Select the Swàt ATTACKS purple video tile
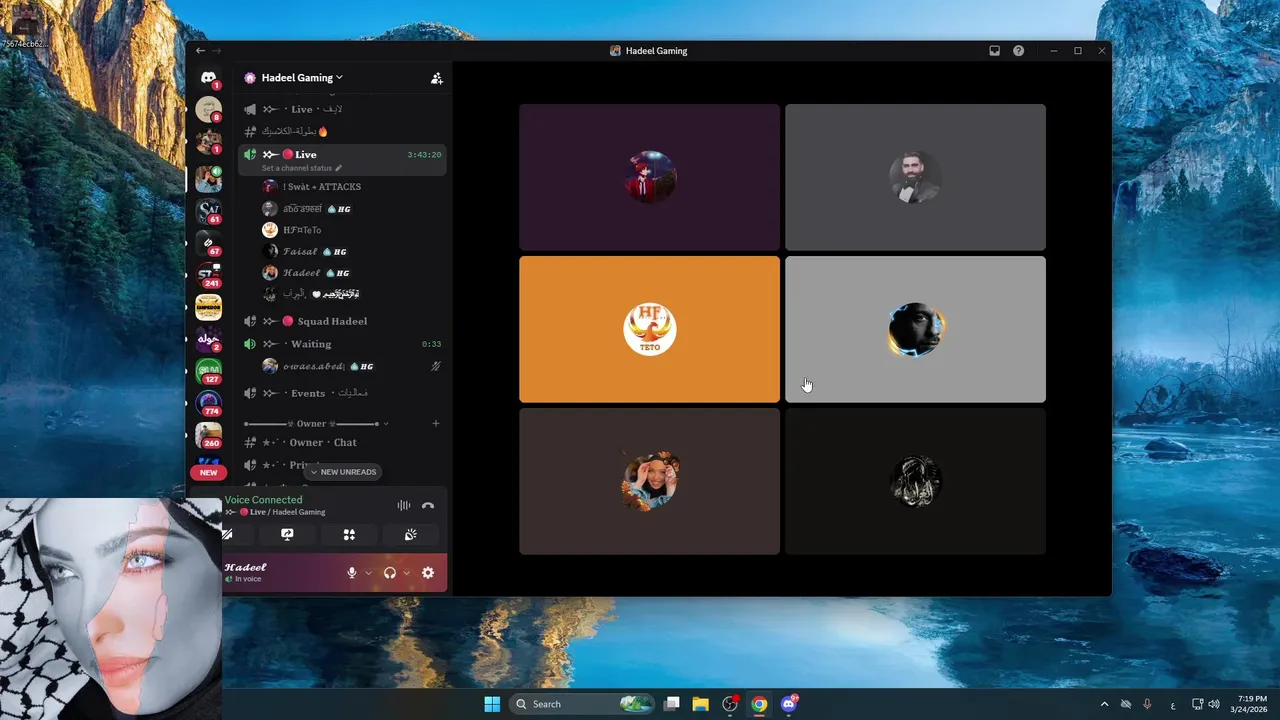1280x720 pixels. click(x=649, y=177)
